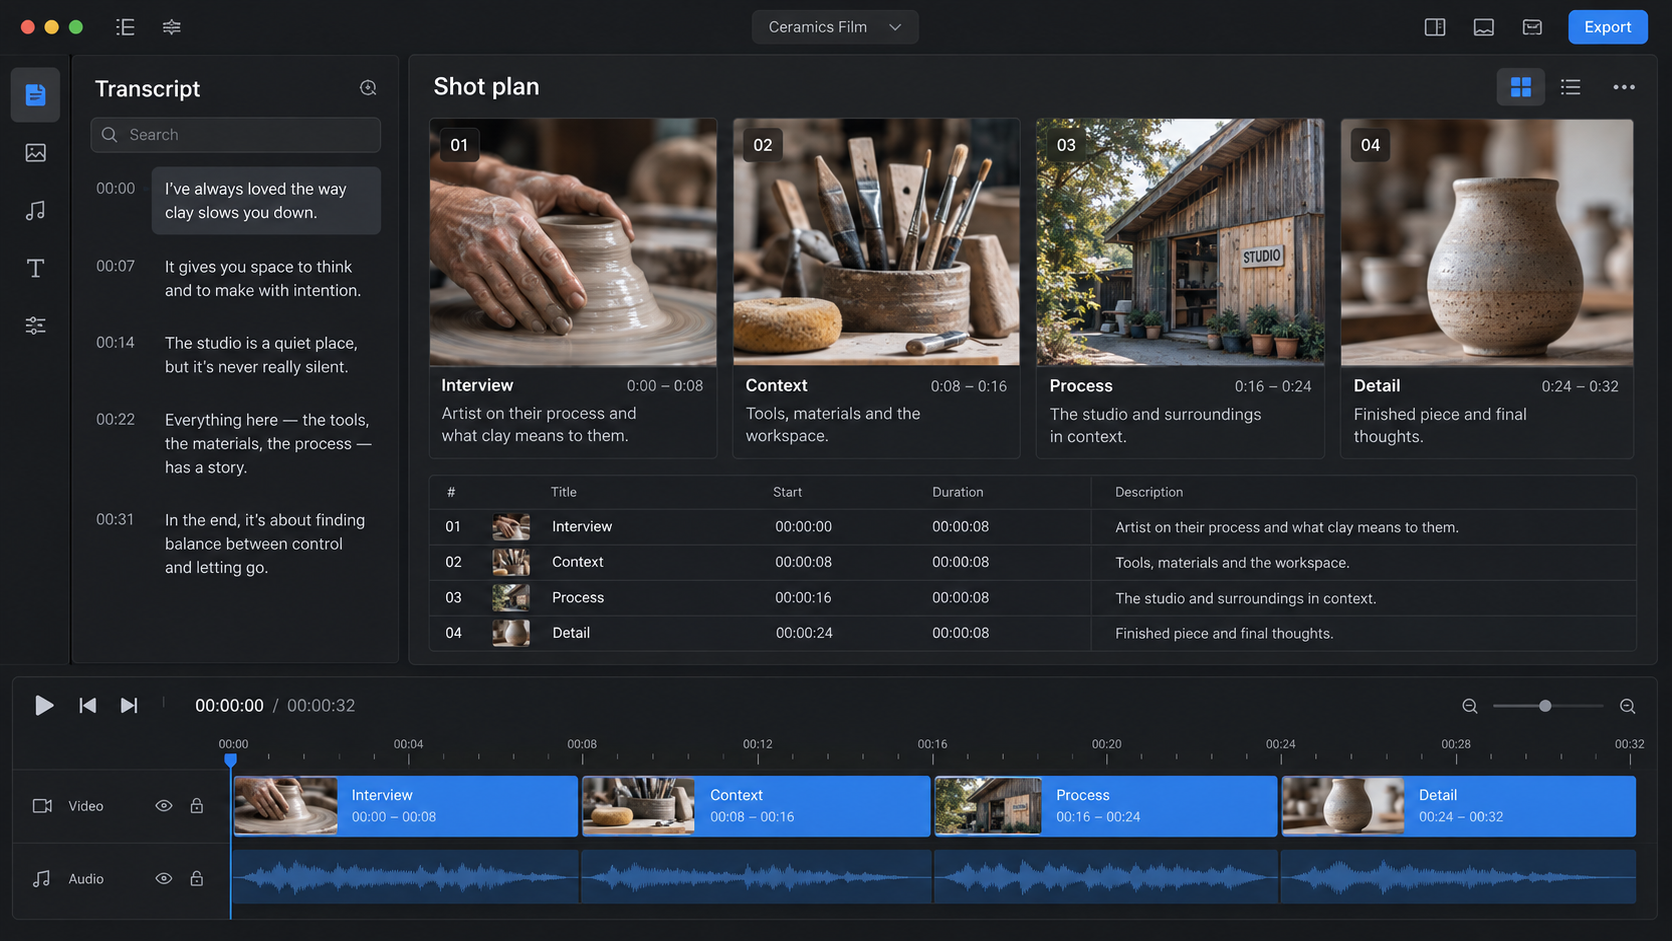Image resolution: width=1672 pixels, height=941 pixels.
Task: Adjust the timeline zoom slider handle
Action: point(1545,706)
